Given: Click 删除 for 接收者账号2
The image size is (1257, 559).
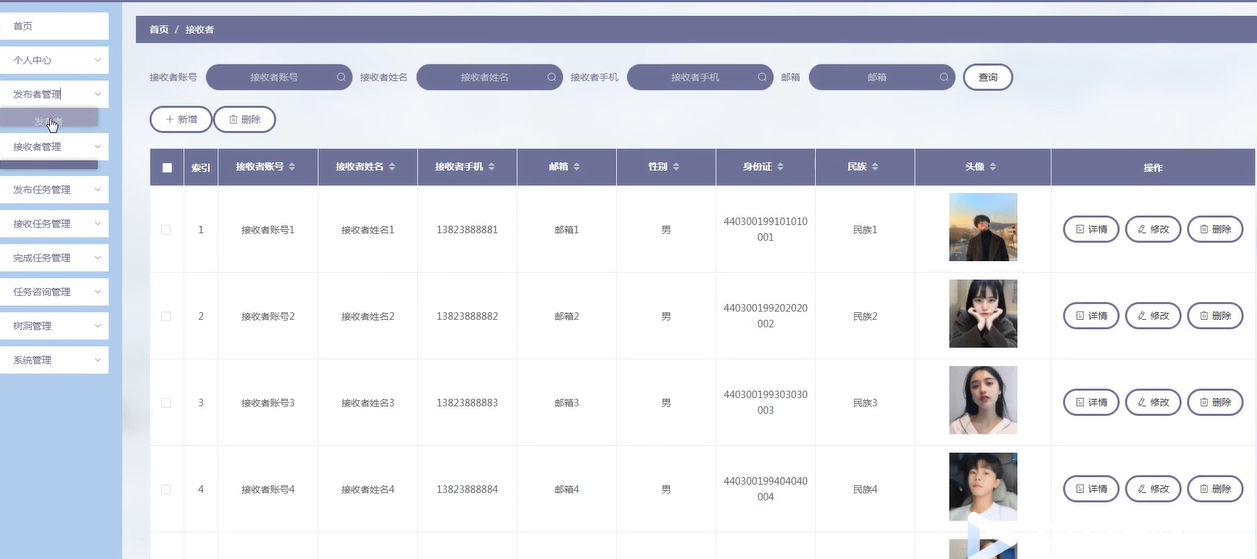Looking at the screenshot, I should (1215, 316).
